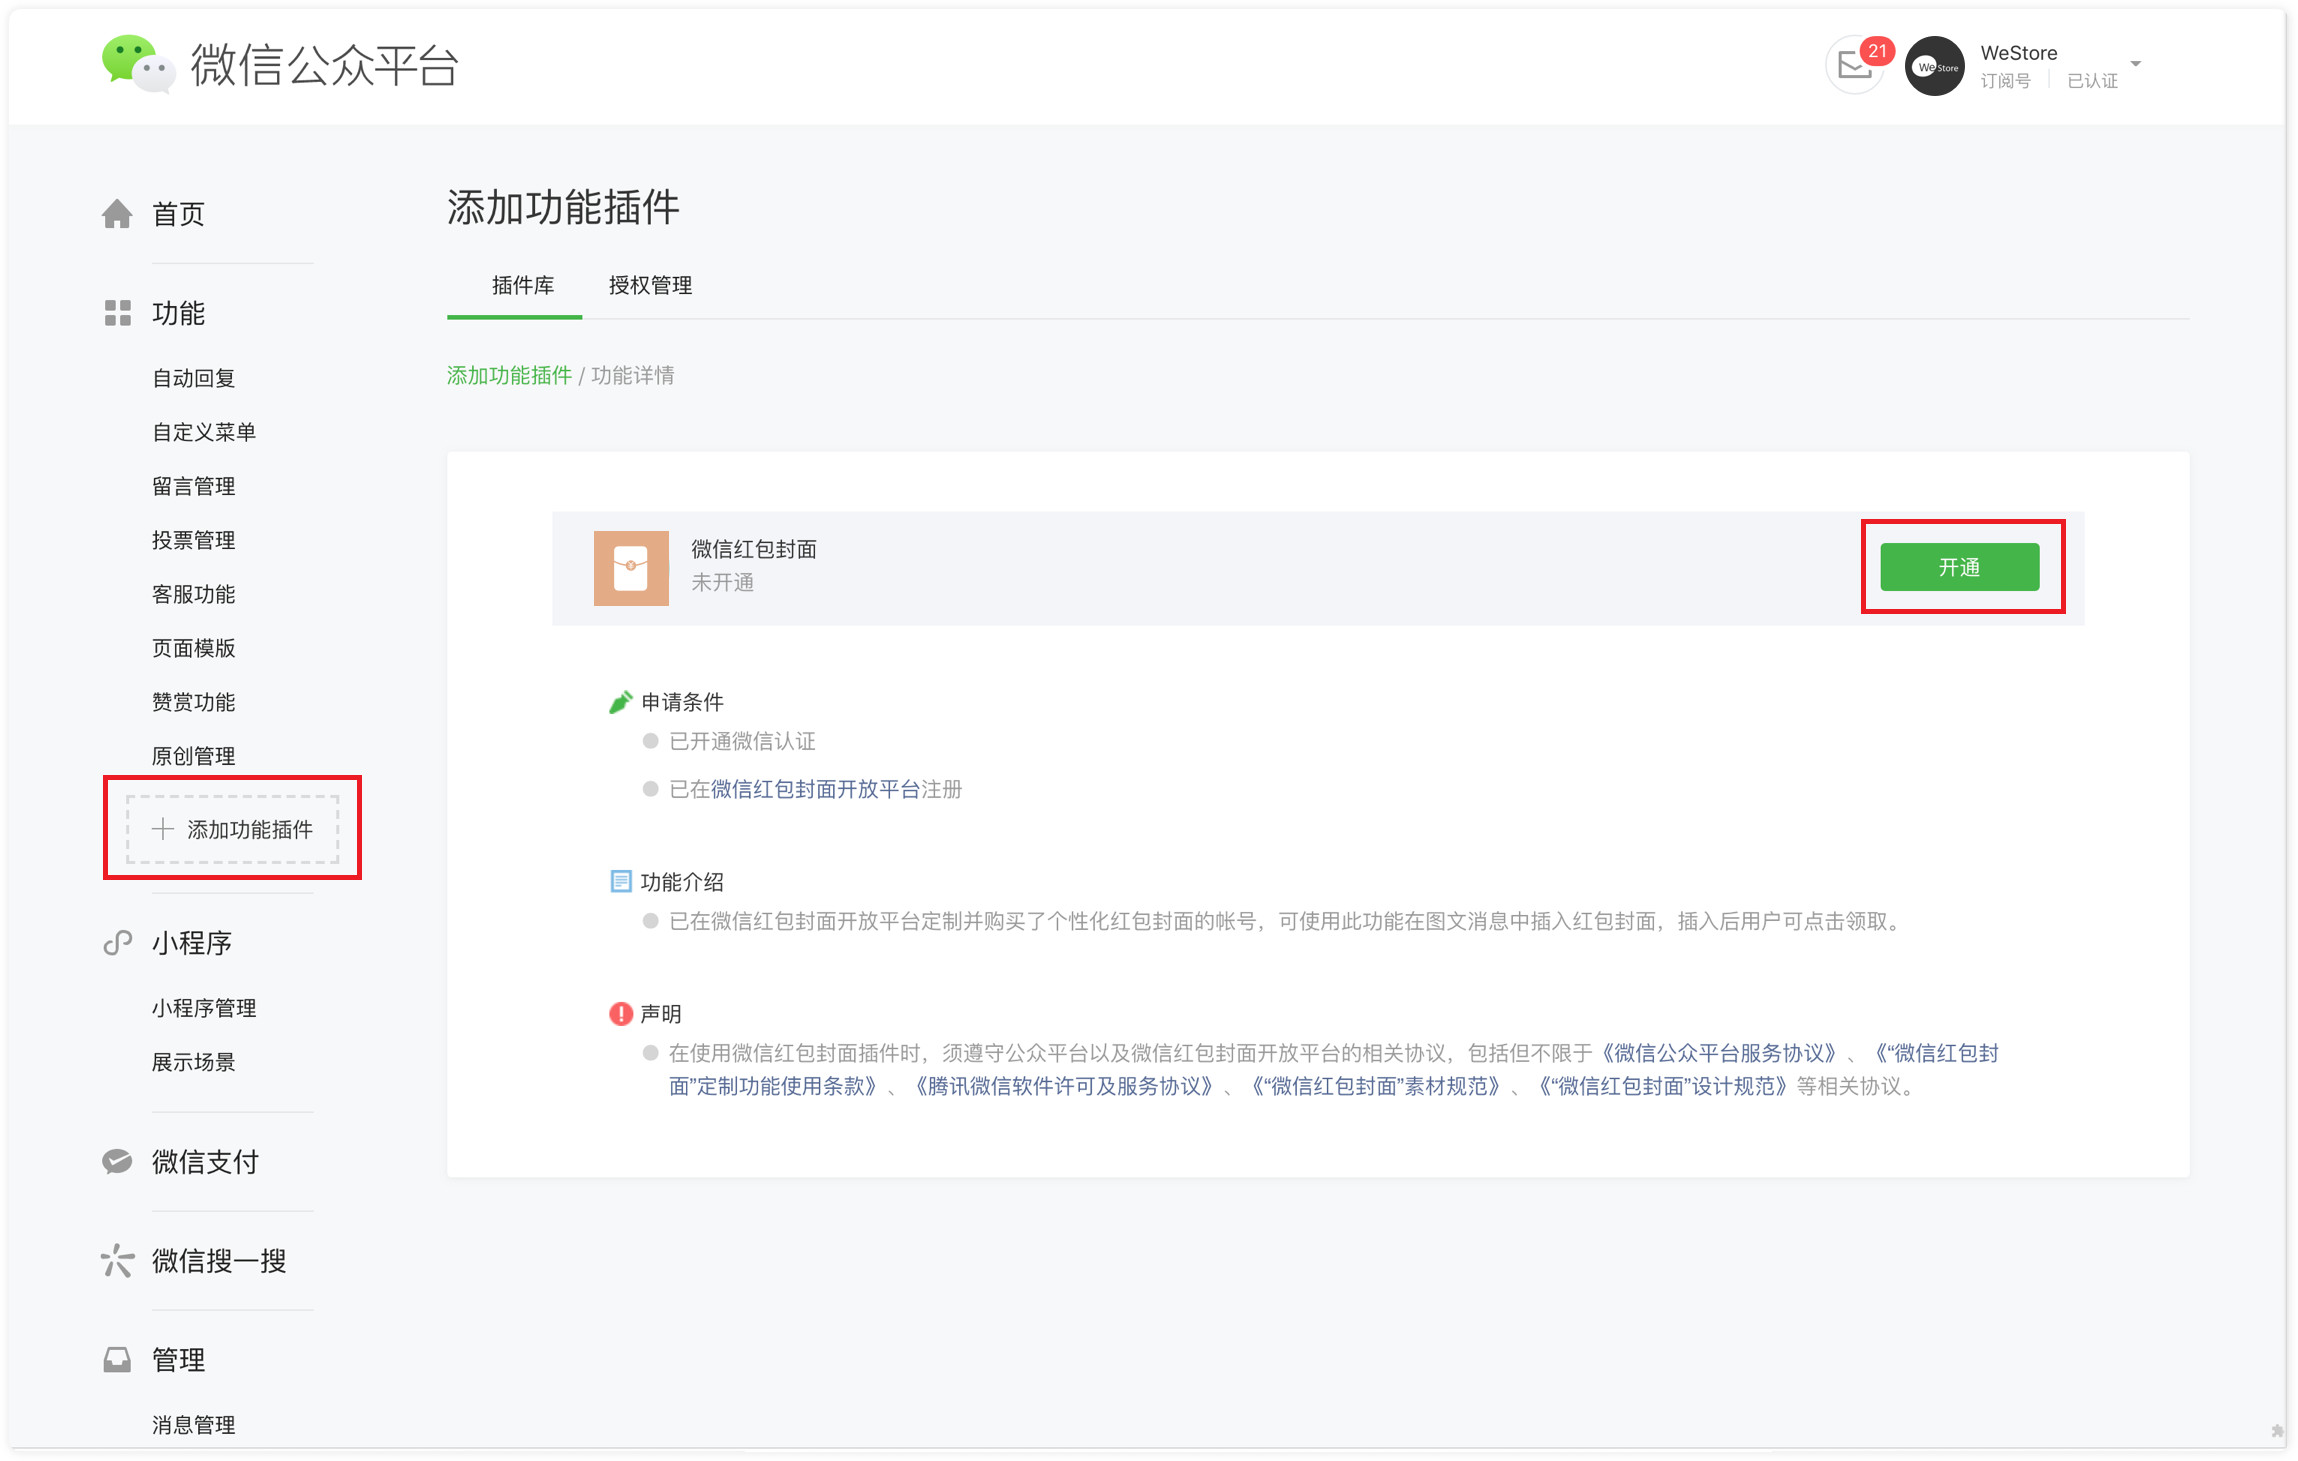Click the grid icon next to 功能
The height and width of the screenshot is (1461, 2298).
click(117, 313)
